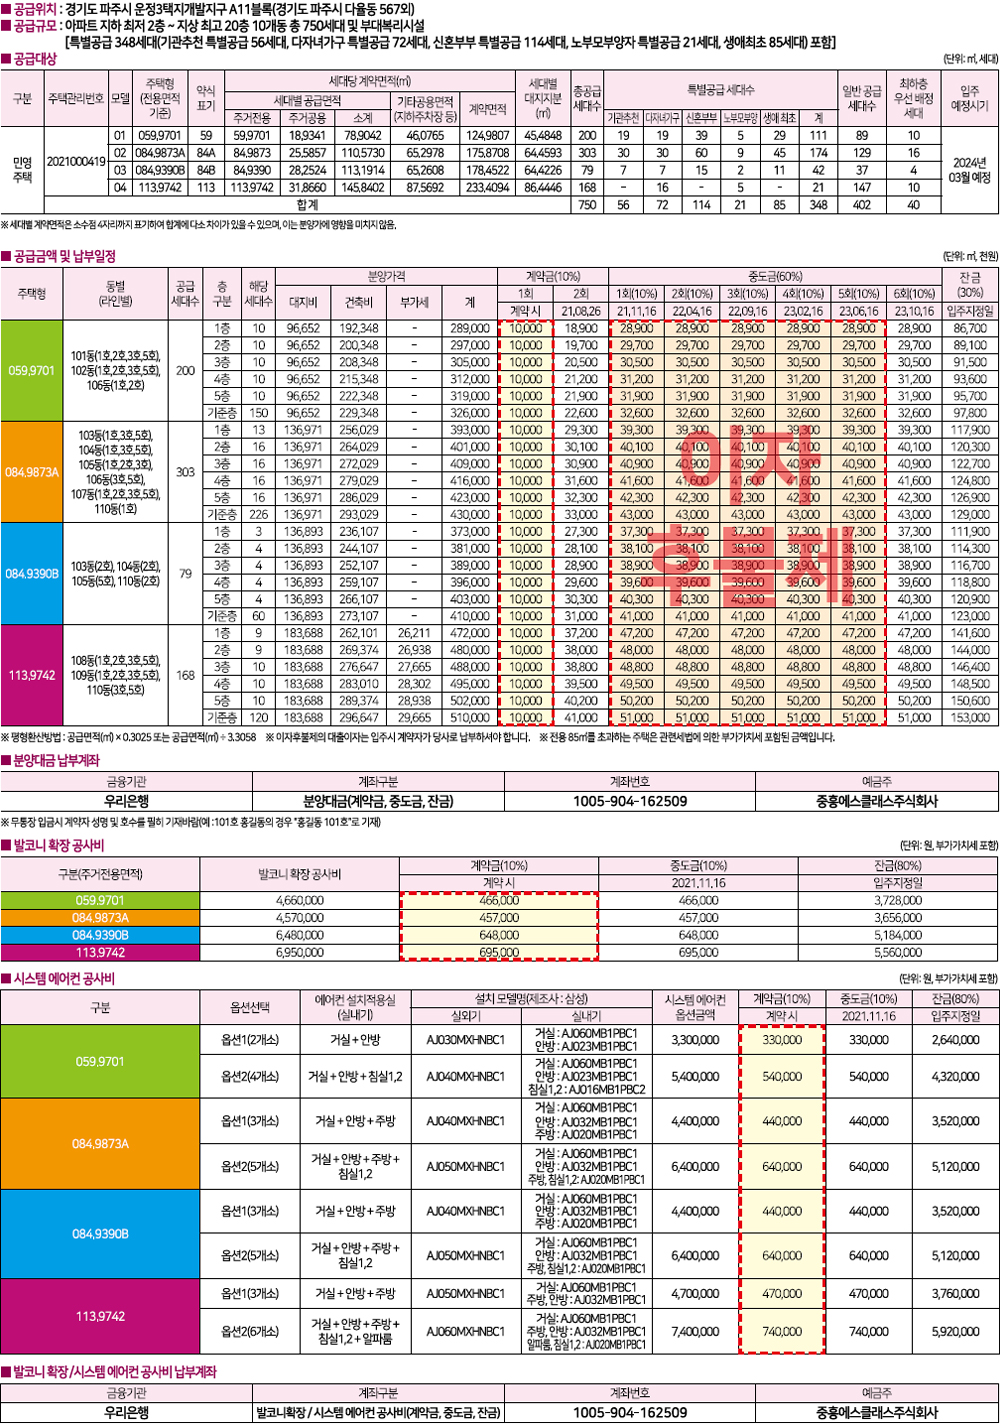Click the move-in date '2024년 03월 예정'
The image size is (1000, 1428).
tap(970, 169)
